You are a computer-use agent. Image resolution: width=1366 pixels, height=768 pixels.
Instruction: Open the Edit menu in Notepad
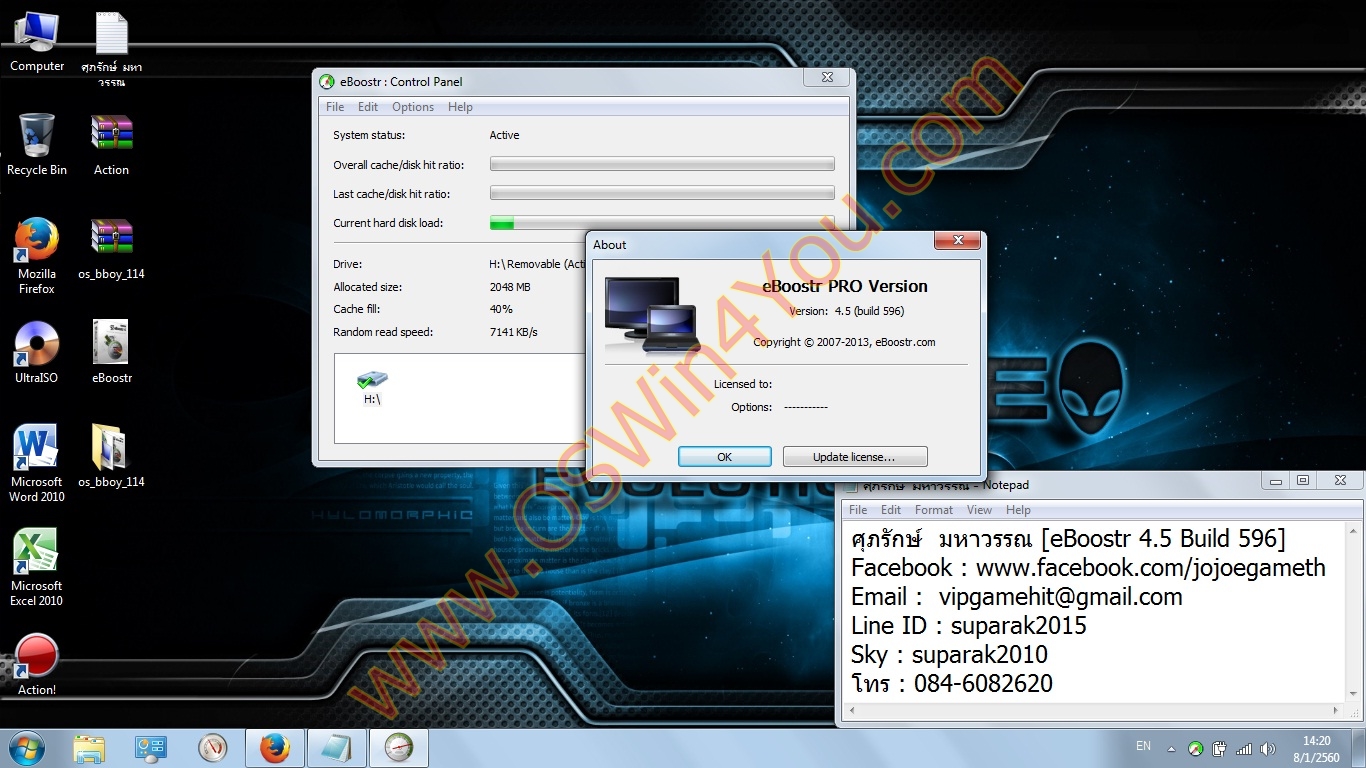click(891, 510)
